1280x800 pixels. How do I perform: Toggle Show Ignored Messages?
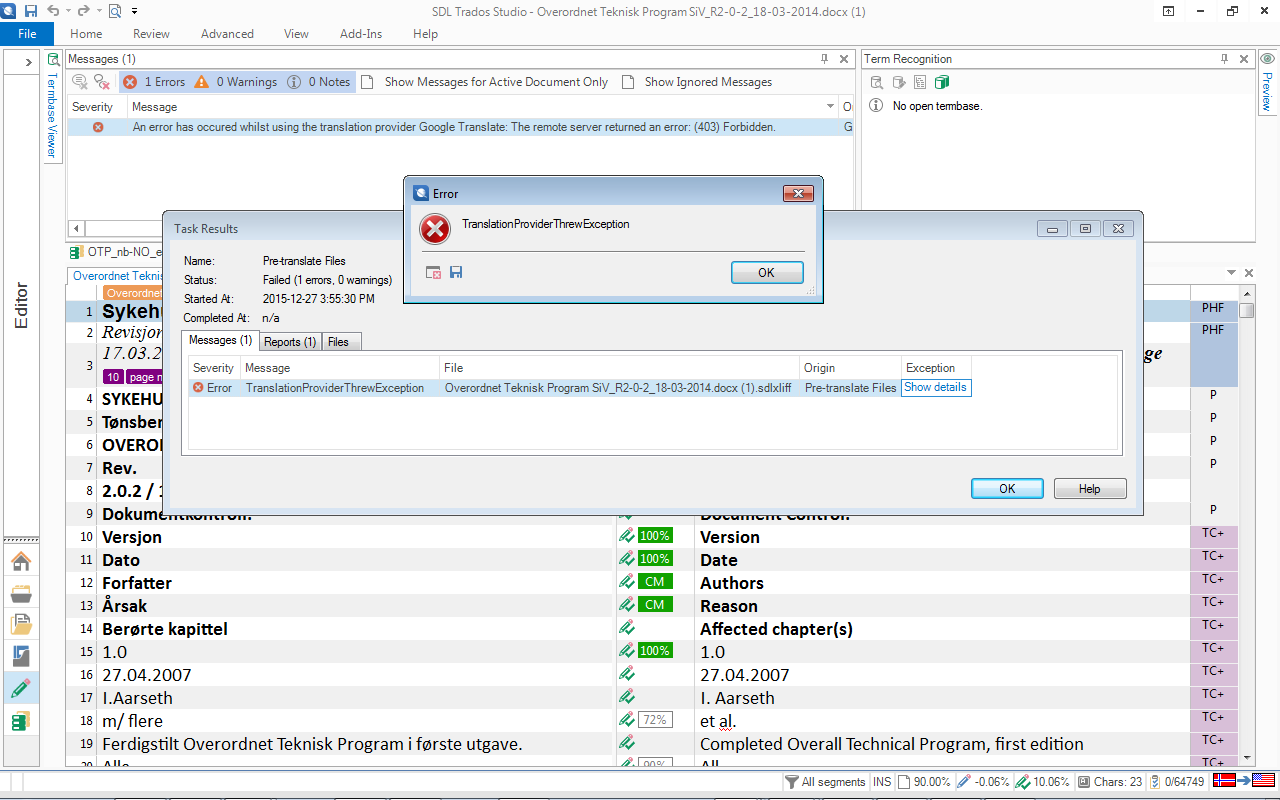[x=697, y=82]
